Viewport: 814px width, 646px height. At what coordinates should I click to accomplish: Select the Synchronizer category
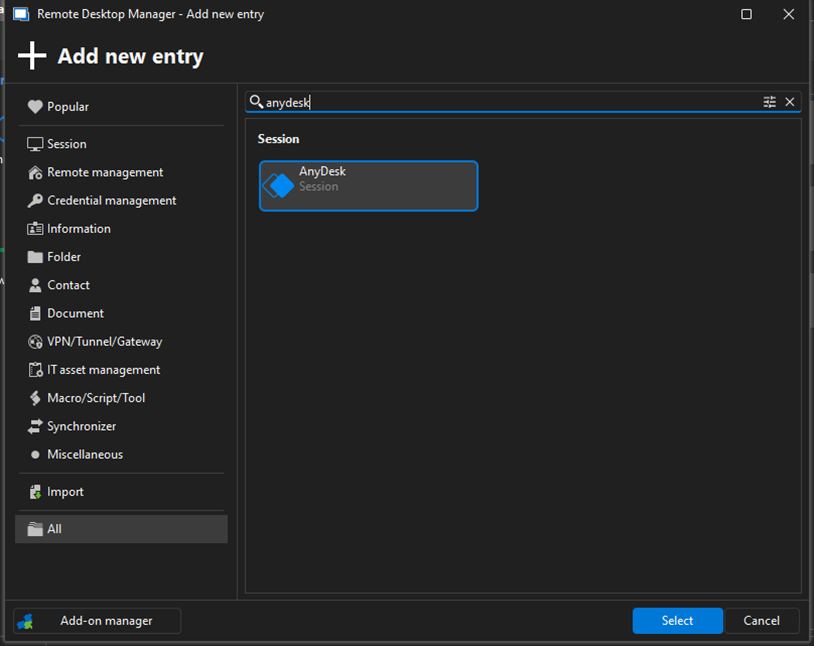tap(82, 426)
